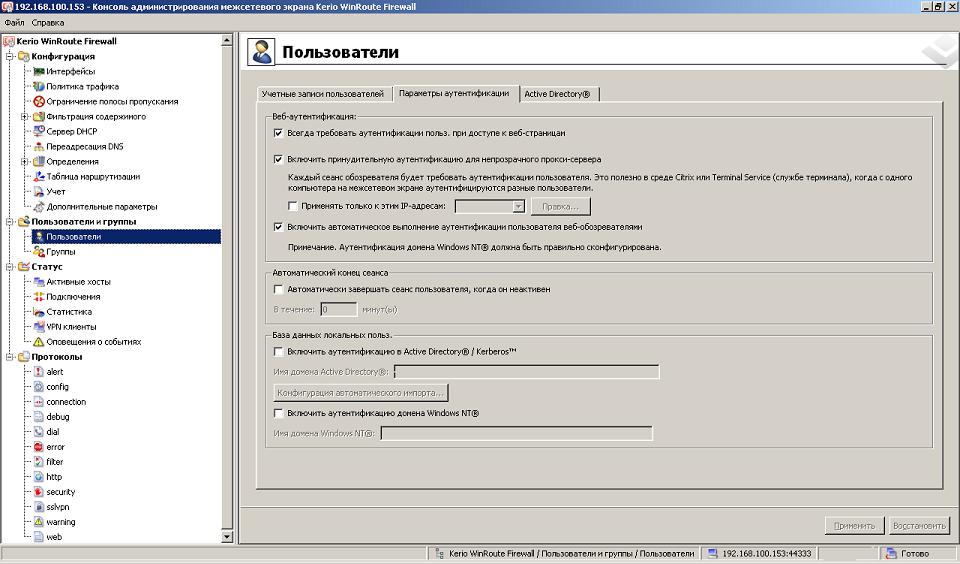Enable automatic session end when inactive checkbox
Viewport: 960px width, 564px height.
[279, 289]
